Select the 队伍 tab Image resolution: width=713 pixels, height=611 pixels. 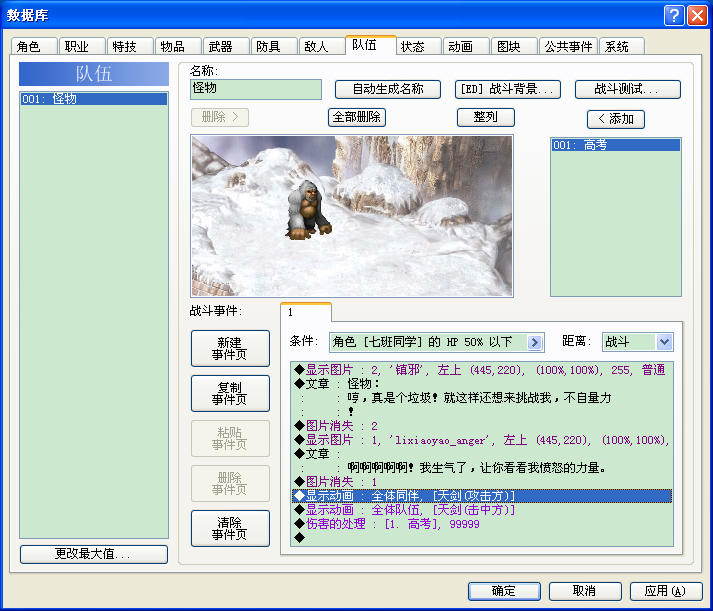[371, 45]
